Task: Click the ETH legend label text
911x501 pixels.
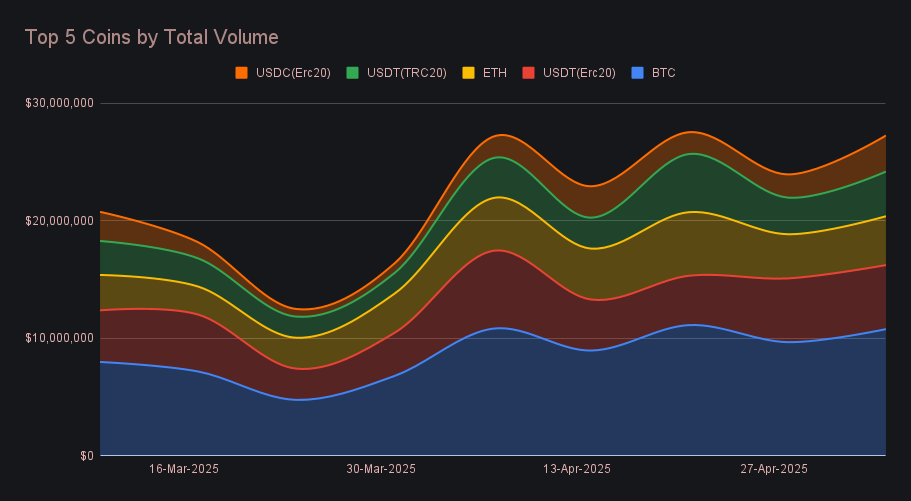Action: [x=495, y=73]
